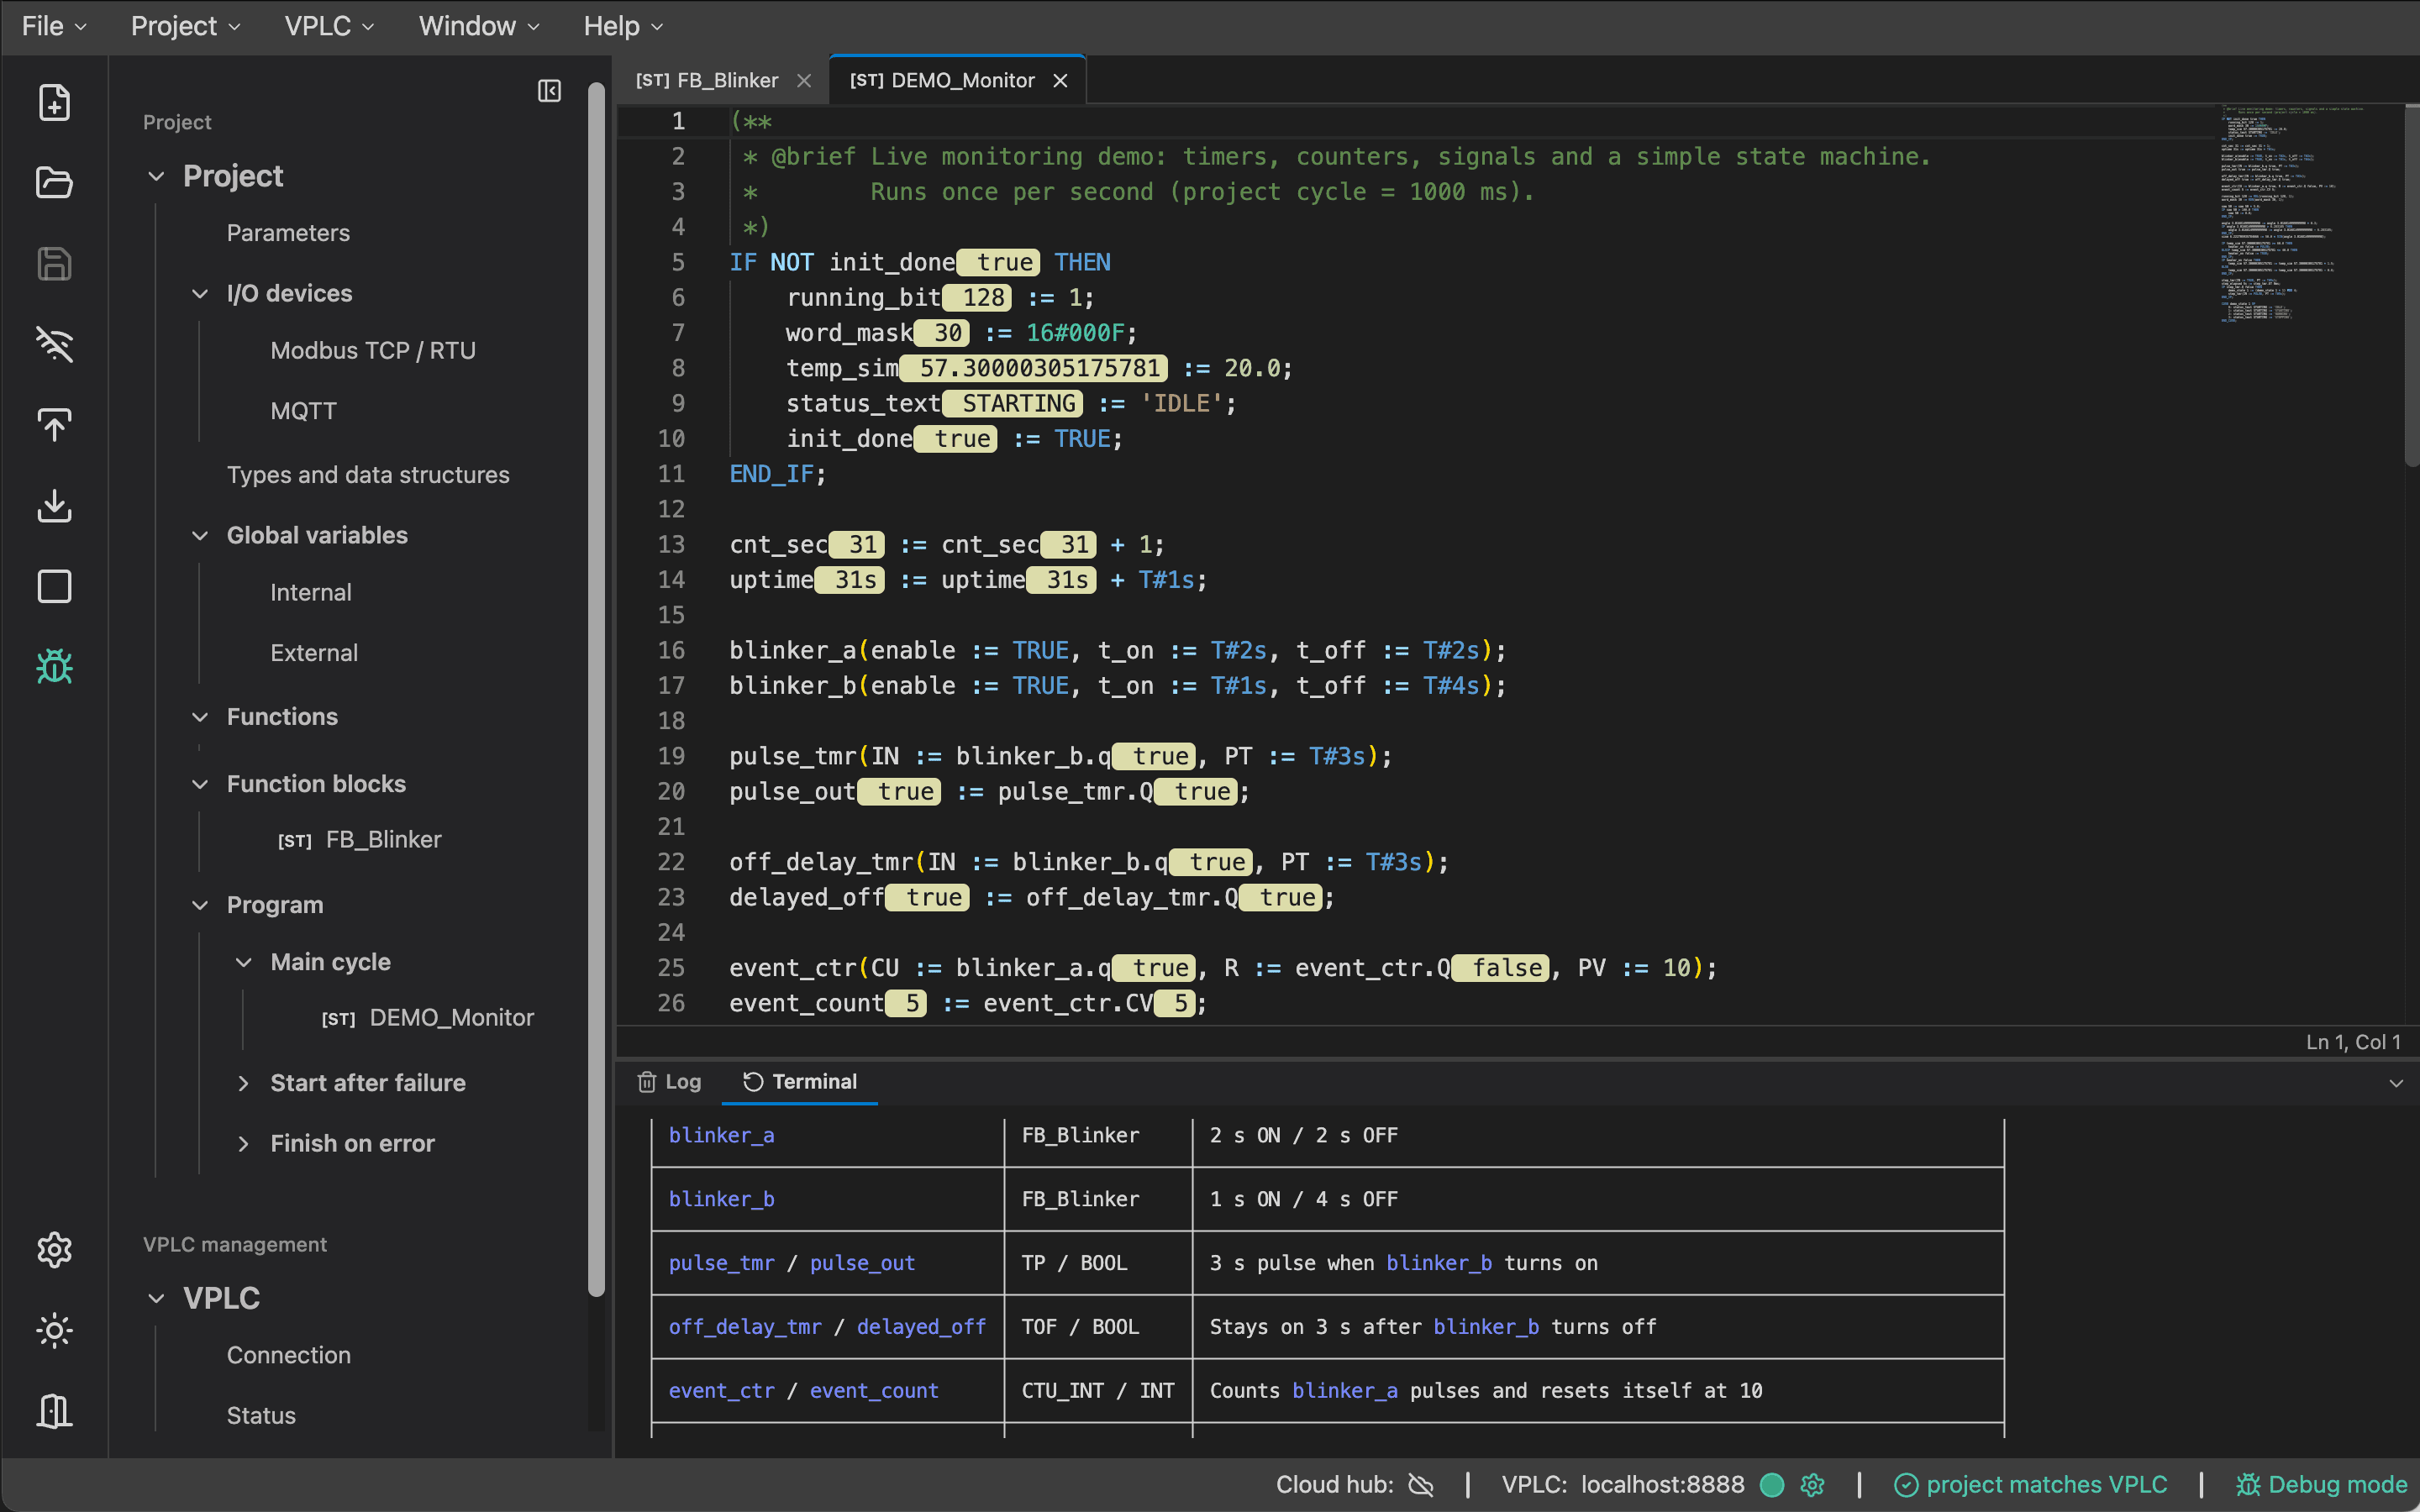Screen dimensions: 2420x1512
Task: Click Debug mode in status bar
Action: (2321, 1484)
